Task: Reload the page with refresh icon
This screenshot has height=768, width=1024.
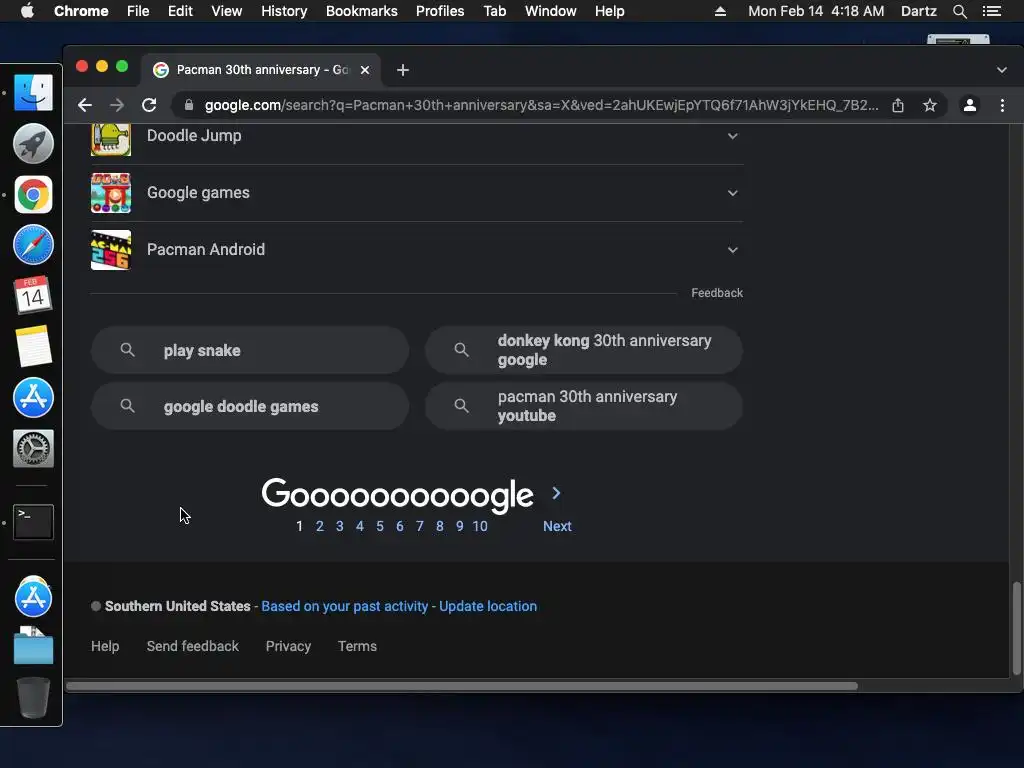Action: [x=149, y=105]
